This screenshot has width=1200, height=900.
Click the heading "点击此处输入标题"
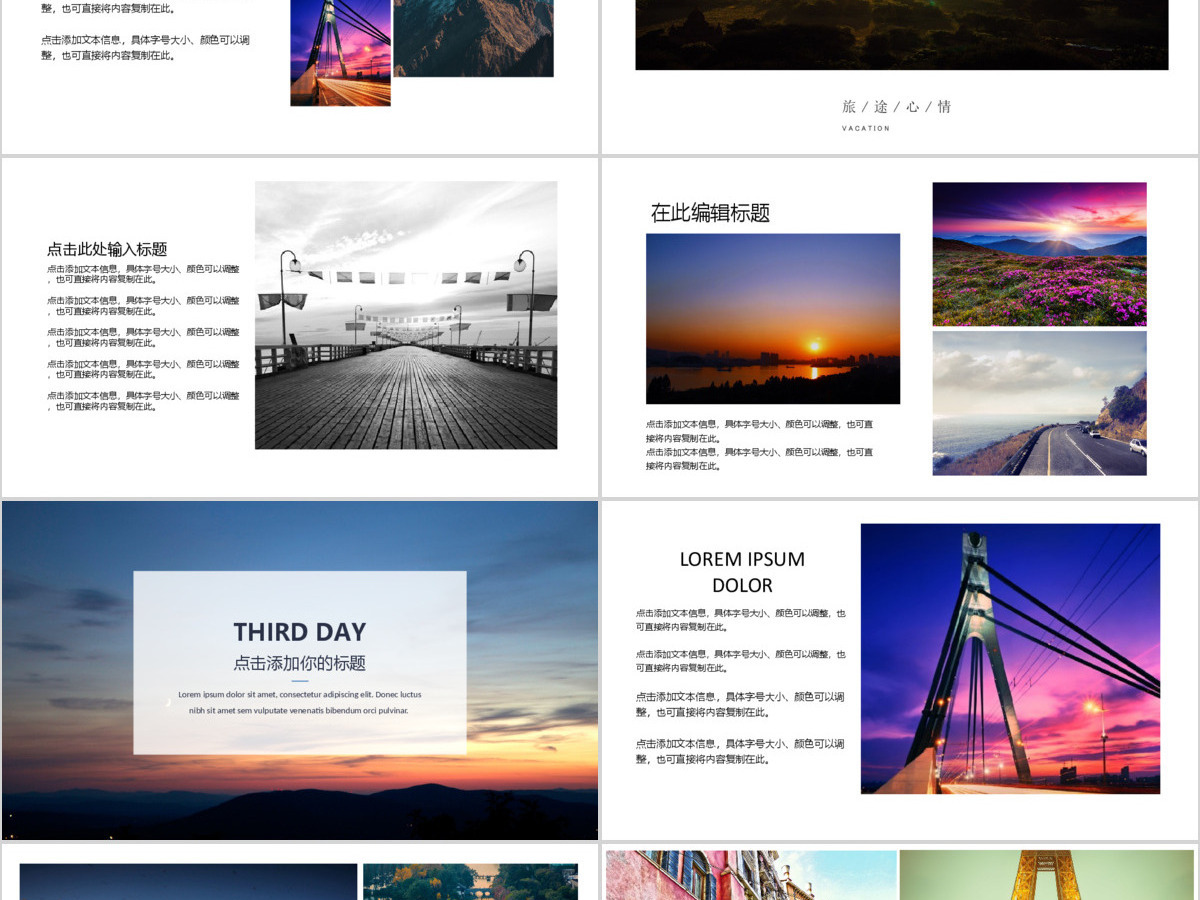pyautogui.click(x=107, y=249)
